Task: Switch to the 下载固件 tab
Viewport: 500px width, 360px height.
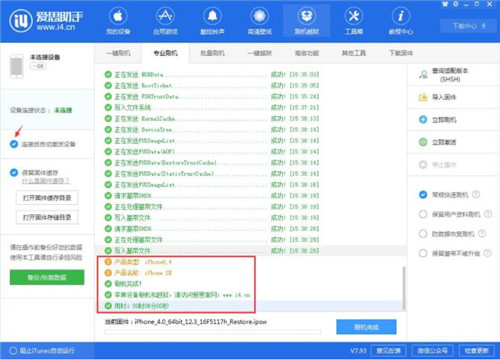Action: coord(401,53)
